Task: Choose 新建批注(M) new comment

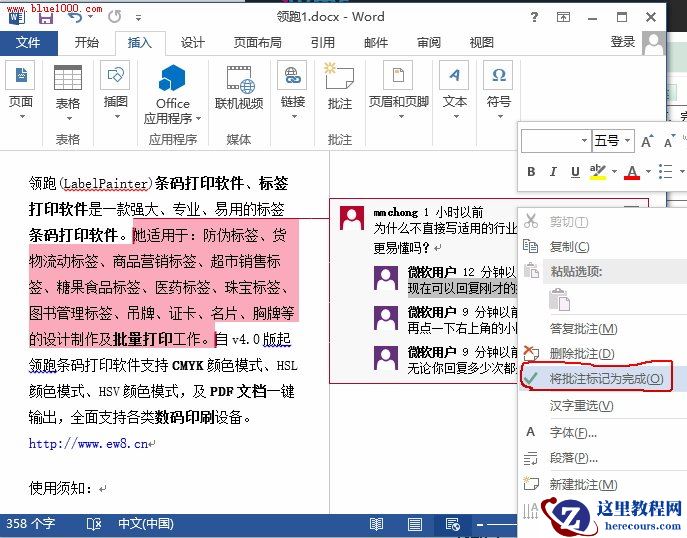Action: click(x=583, y=485)
